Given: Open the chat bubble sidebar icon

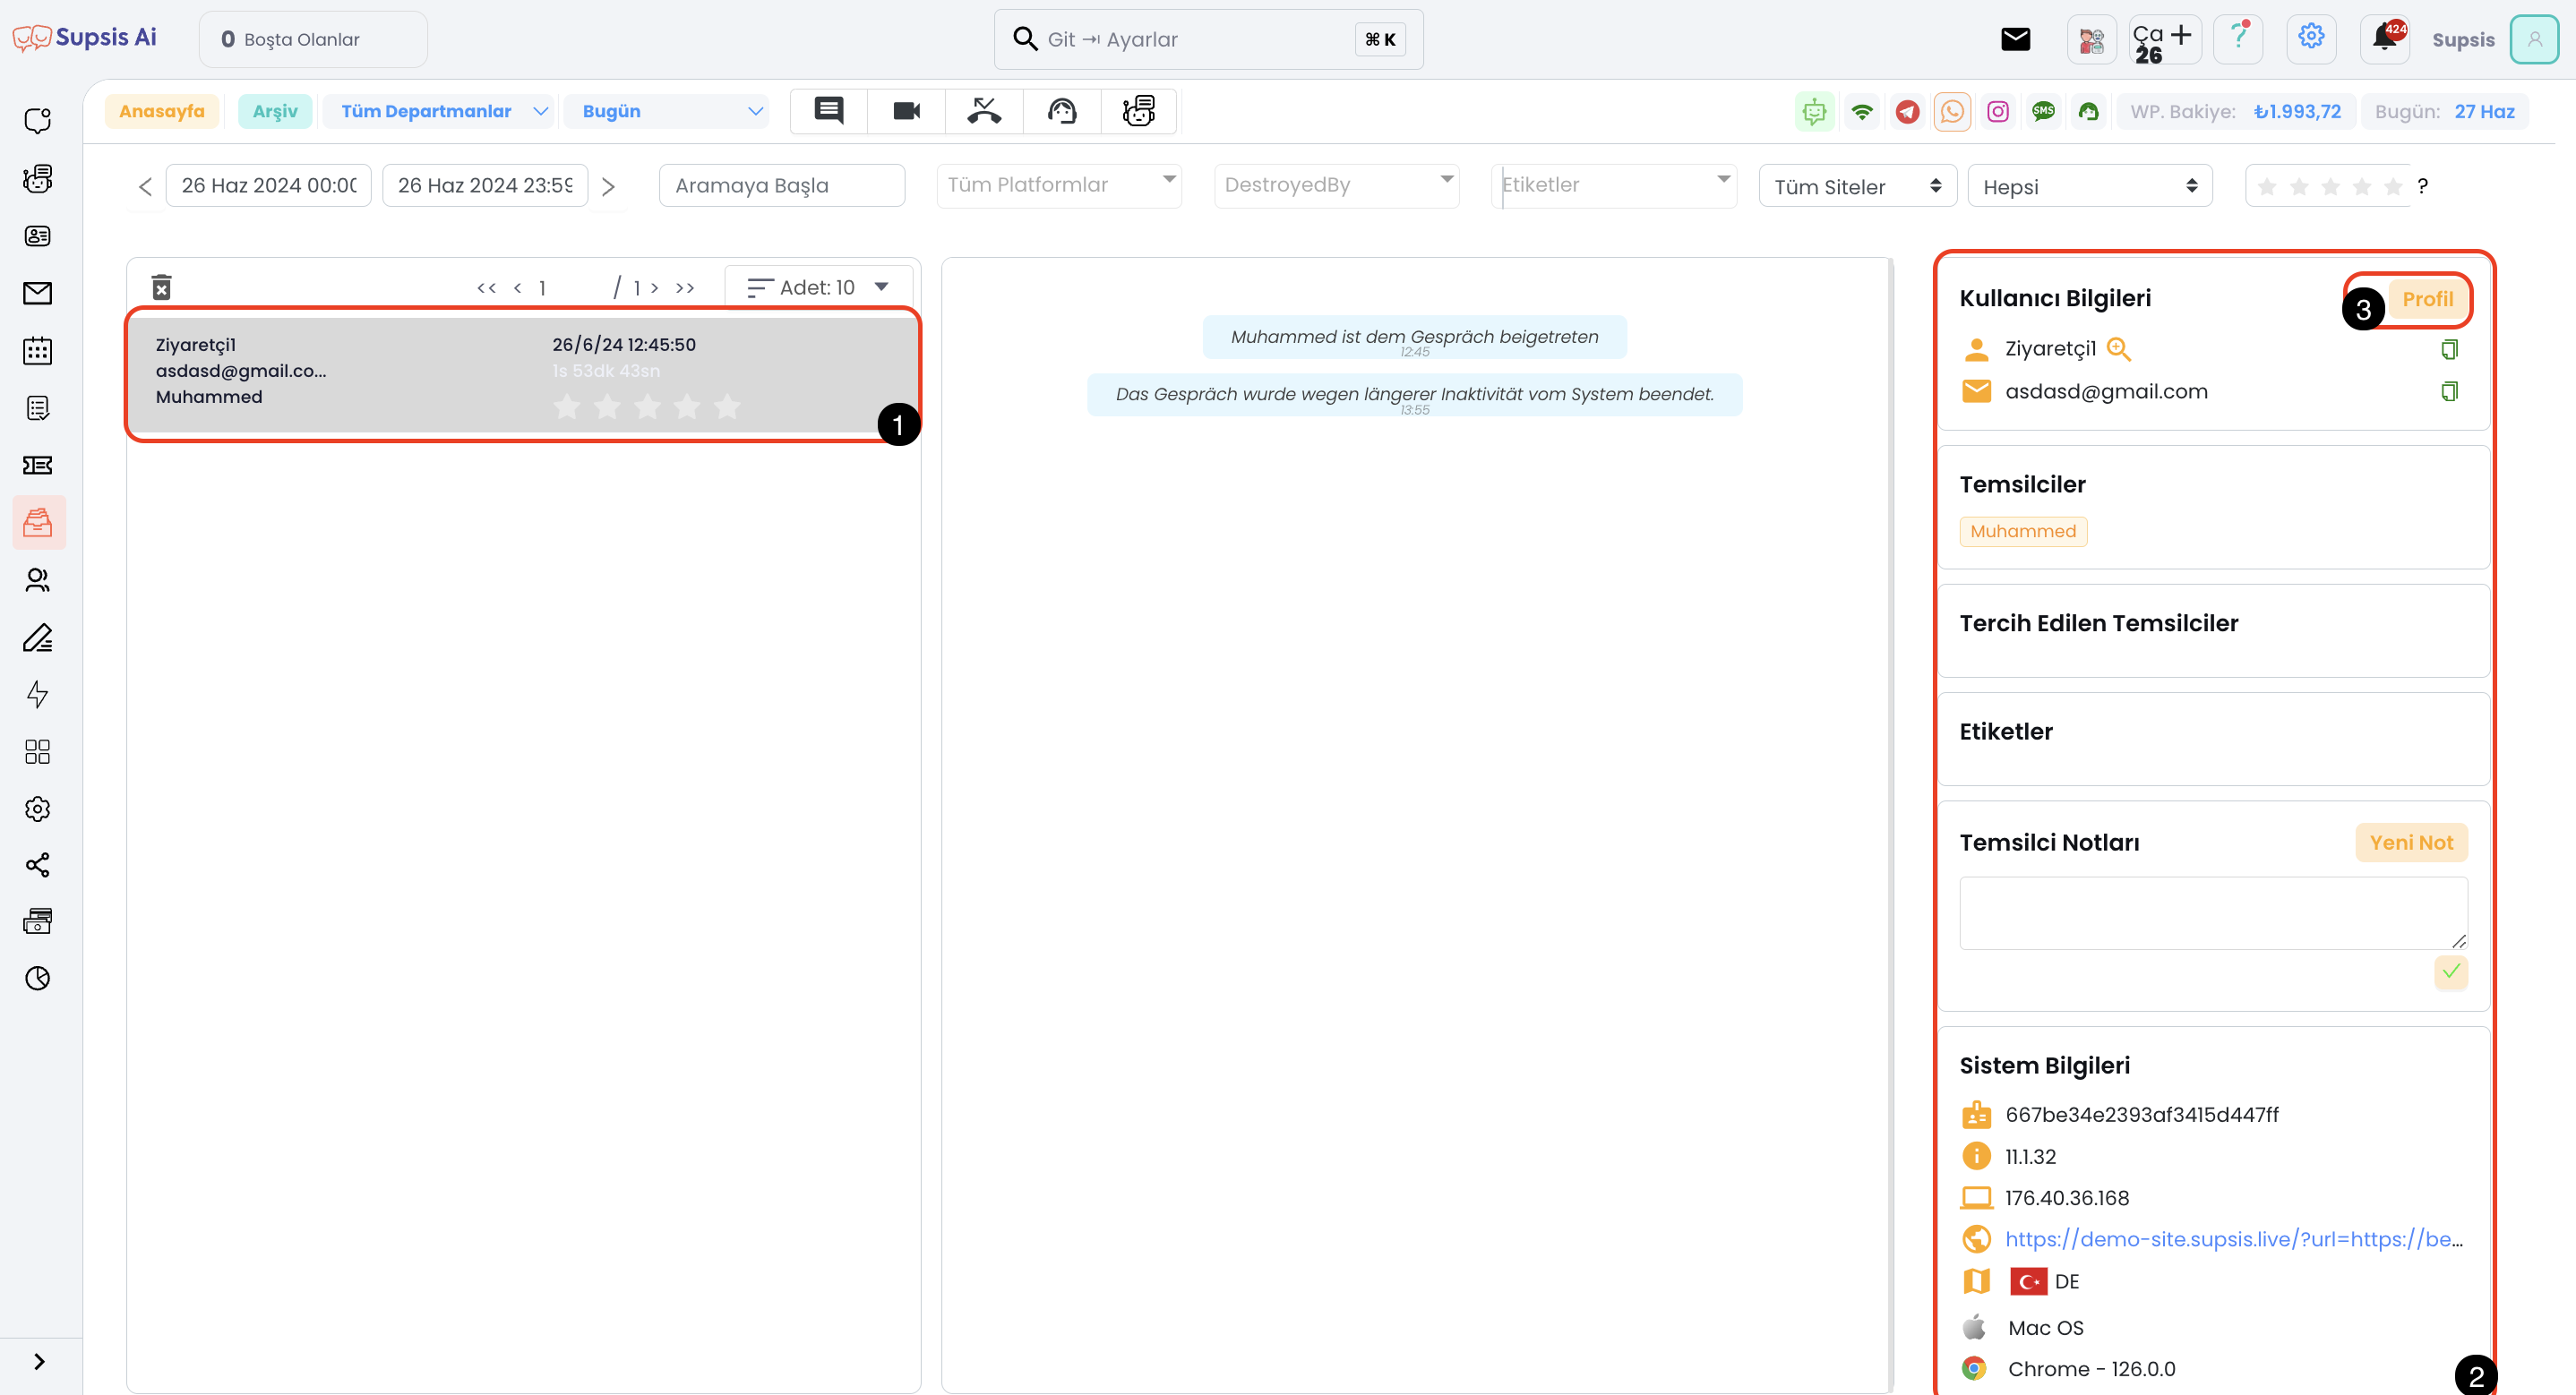Looking at the screenshot, I should coord(38,121).
